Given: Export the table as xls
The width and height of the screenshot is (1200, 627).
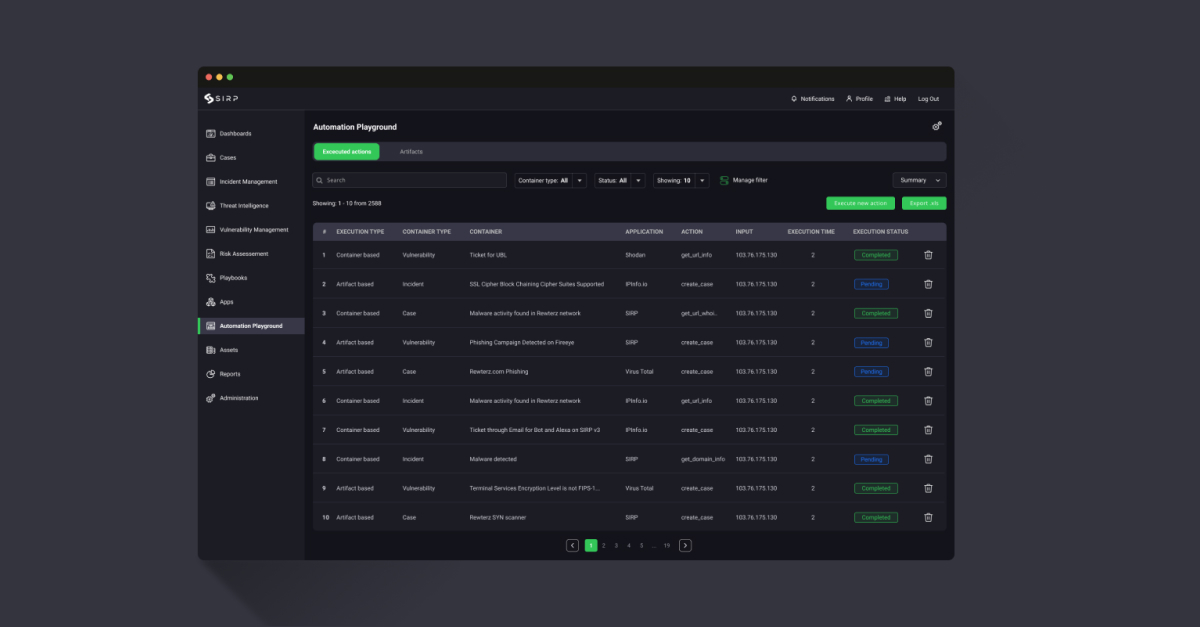Looking at the screenshot, I should (x=923, y=202).
